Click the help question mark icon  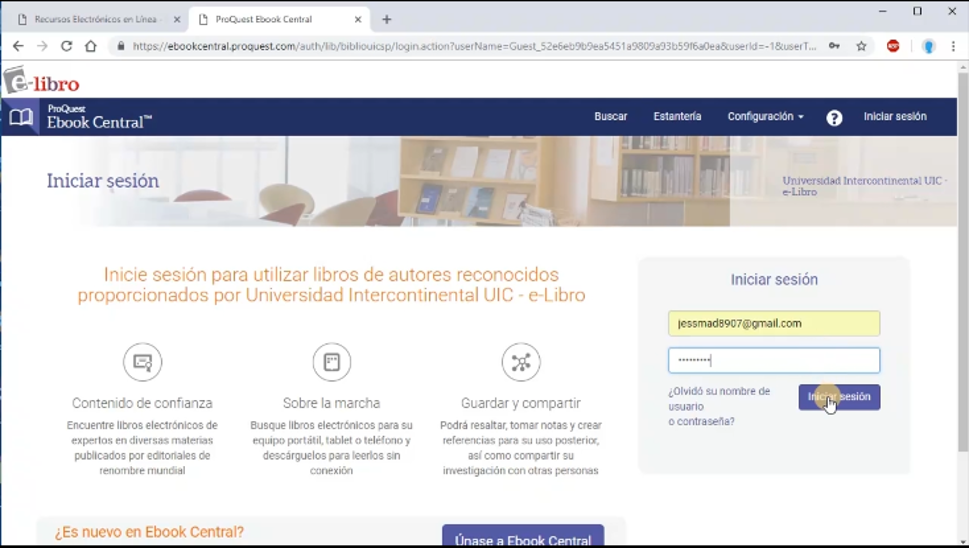pos(834,117)
